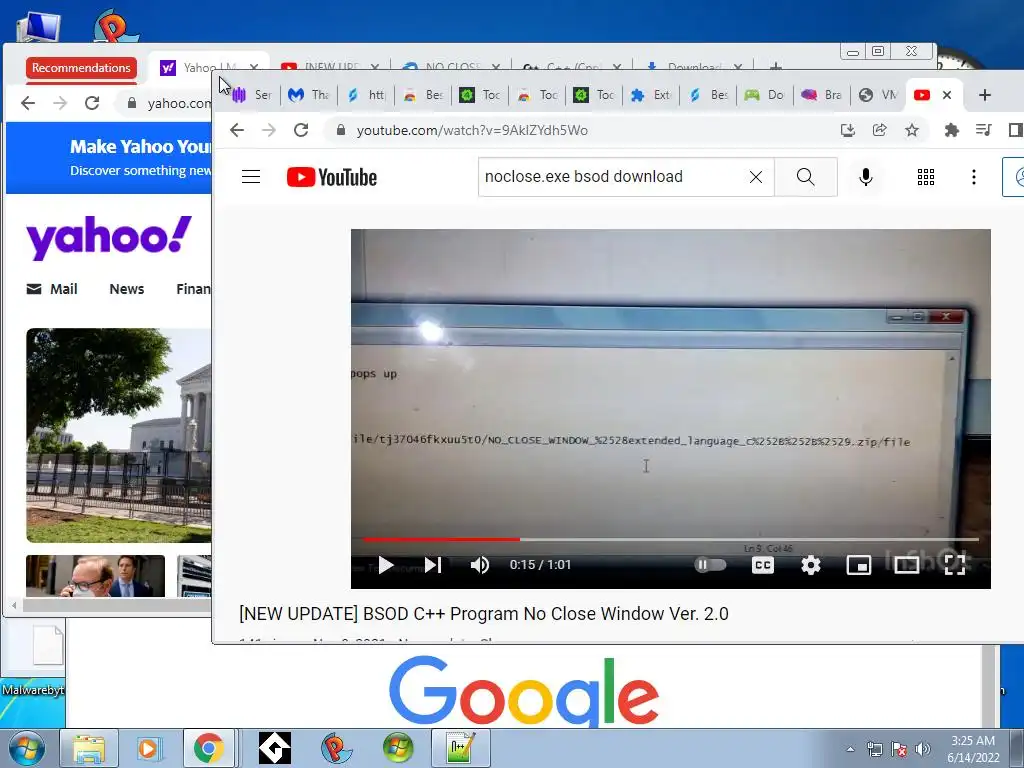The width and height of the screenshot is (1024, 768).
Task: Open the YouTube apps grid
Action: [925, 177]
